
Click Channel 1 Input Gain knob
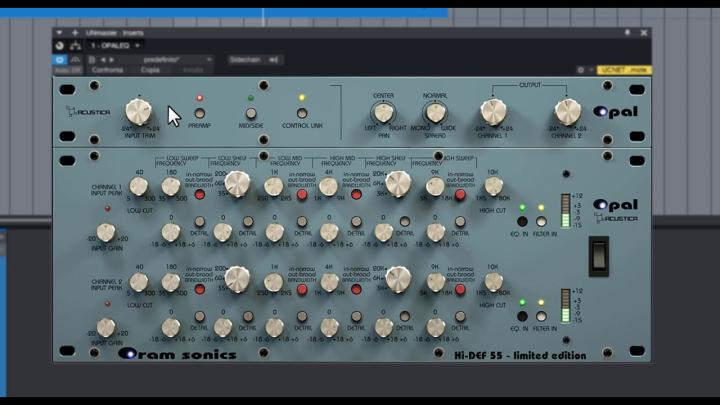(106, 233)
